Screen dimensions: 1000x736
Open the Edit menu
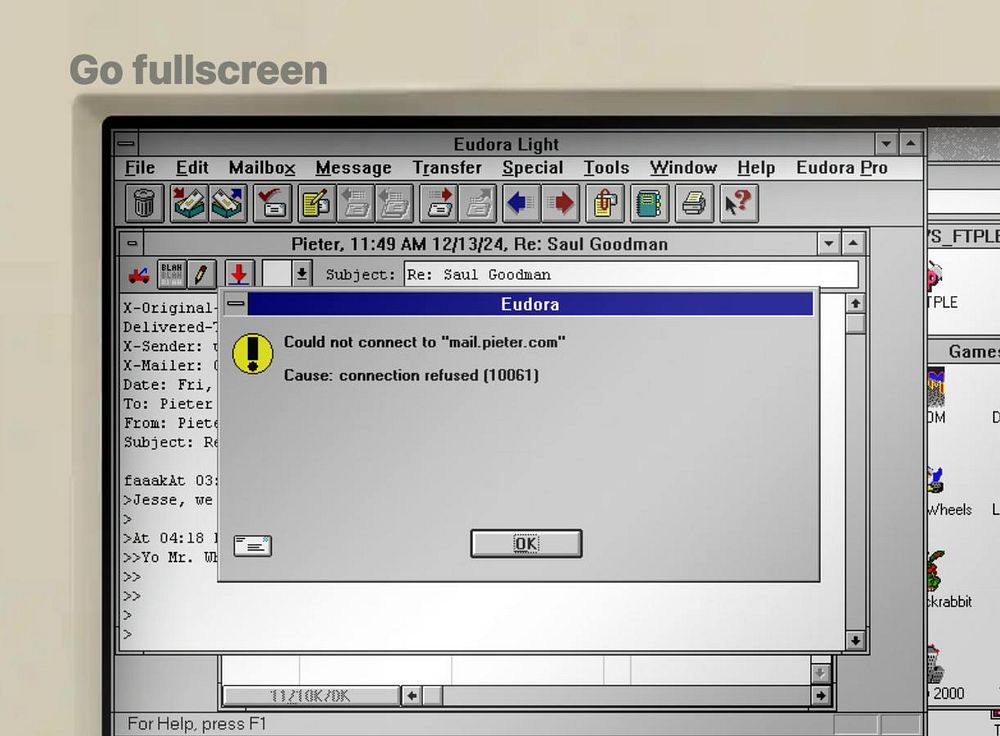click(x=192, y=168)
